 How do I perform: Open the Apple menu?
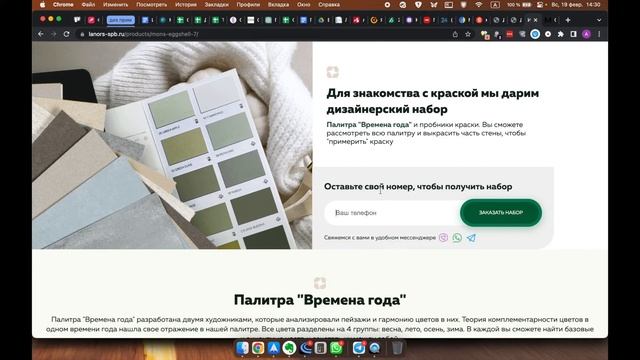(x=42, y=5)
